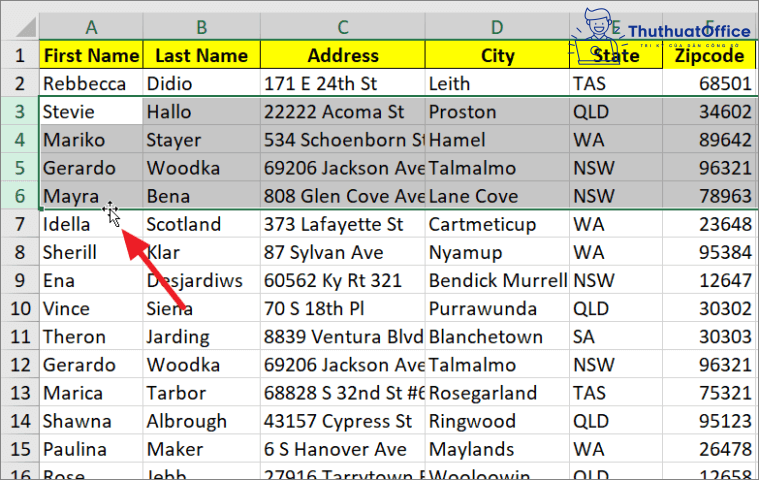Select column D header
This screenshot has width=759, height=480.
tap(496, 26)
